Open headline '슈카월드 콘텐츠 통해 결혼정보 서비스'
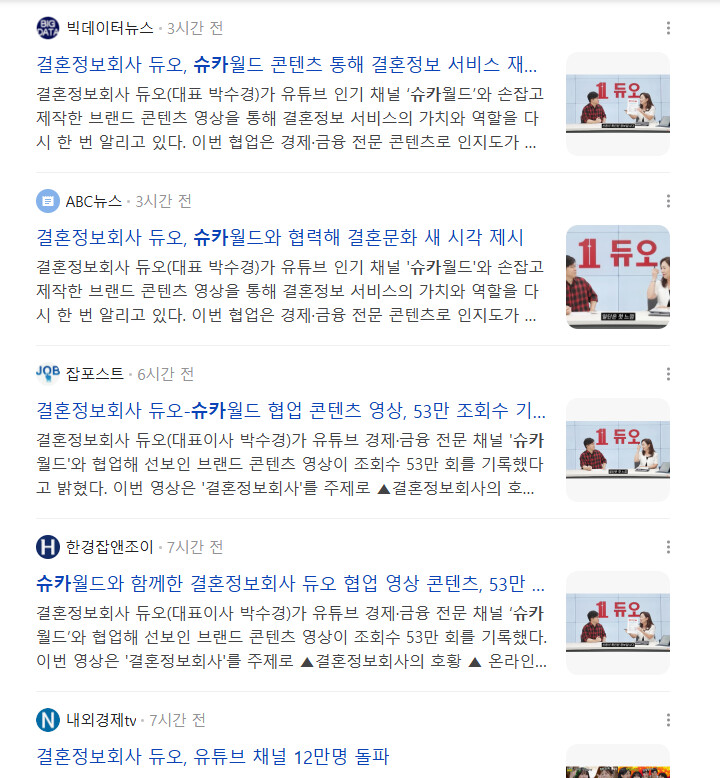 point(287,65)
